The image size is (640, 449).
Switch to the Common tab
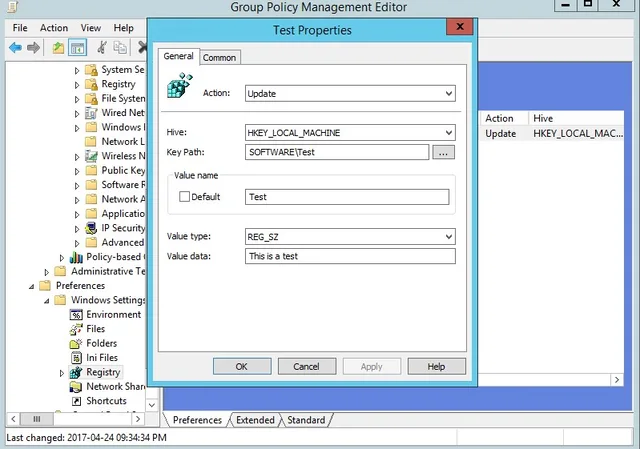click(220, 58)
